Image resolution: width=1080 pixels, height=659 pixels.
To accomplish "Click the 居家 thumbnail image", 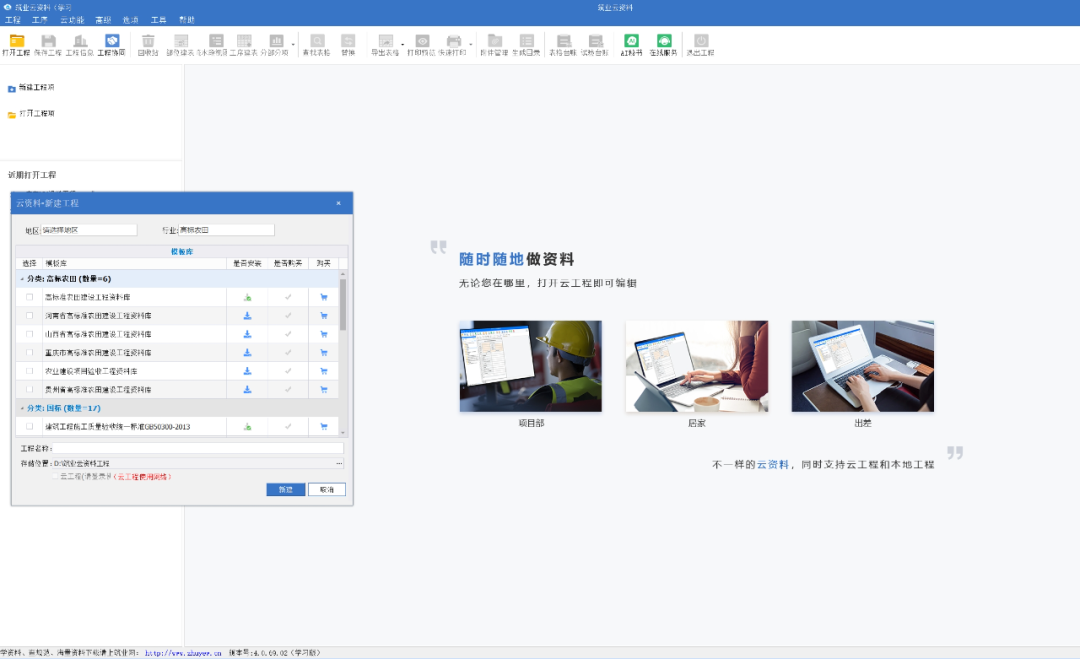I will [x=697, y=366].
